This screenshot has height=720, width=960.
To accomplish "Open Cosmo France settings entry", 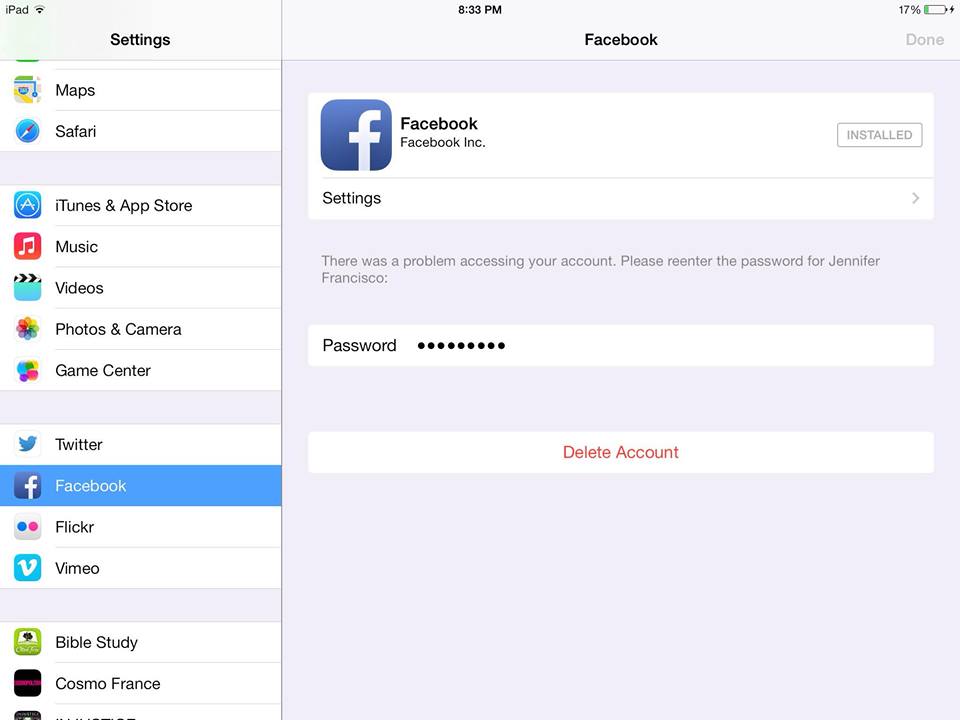I will [x=141, y=683].
